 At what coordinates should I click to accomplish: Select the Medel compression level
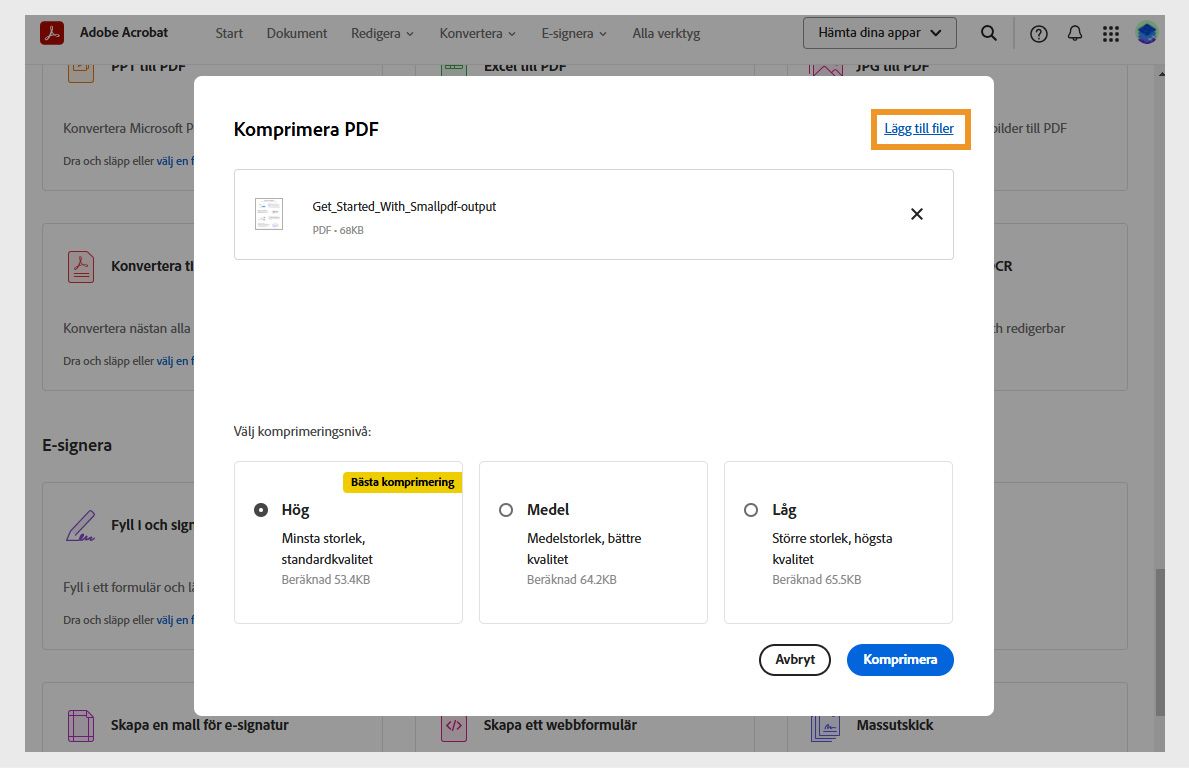pyautogui.click(x=506, y=510)
